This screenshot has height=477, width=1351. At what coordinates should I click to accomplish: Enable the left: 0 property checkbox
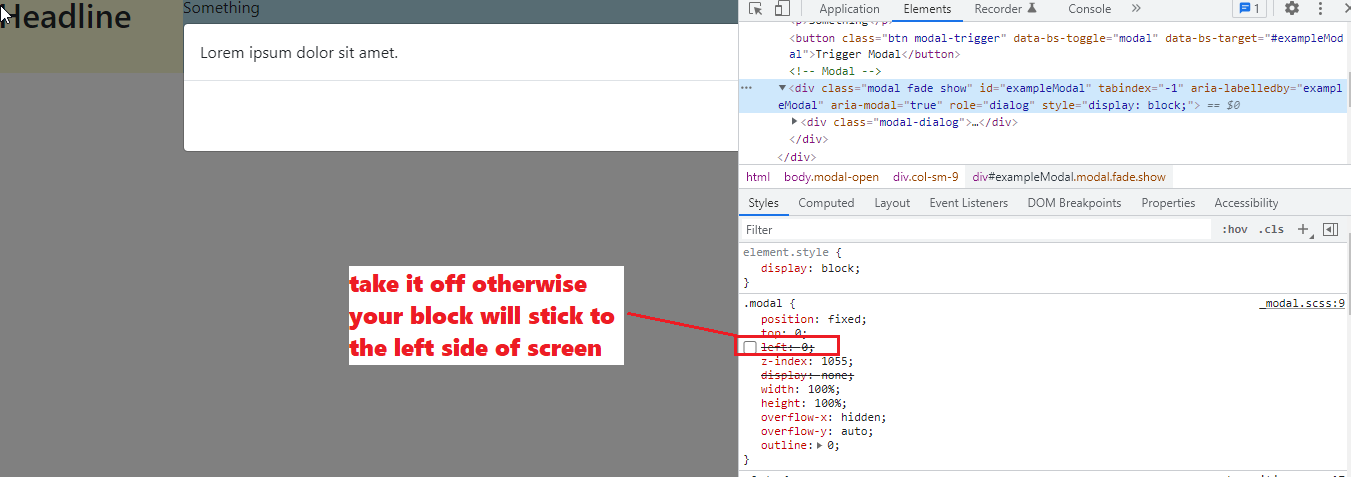[x=750, y=347]
